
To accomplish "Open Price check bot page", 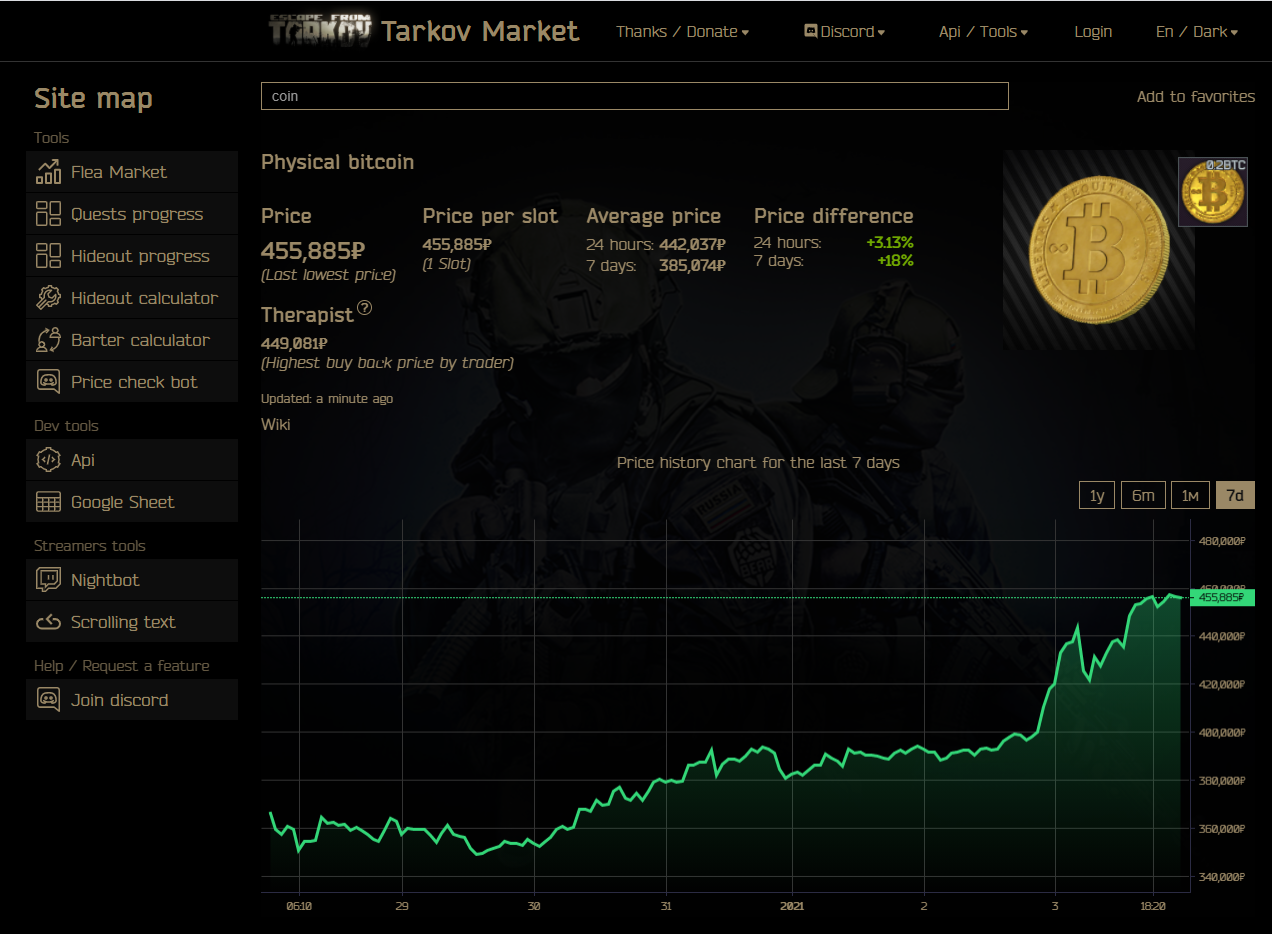I will [x=132, y=382].
